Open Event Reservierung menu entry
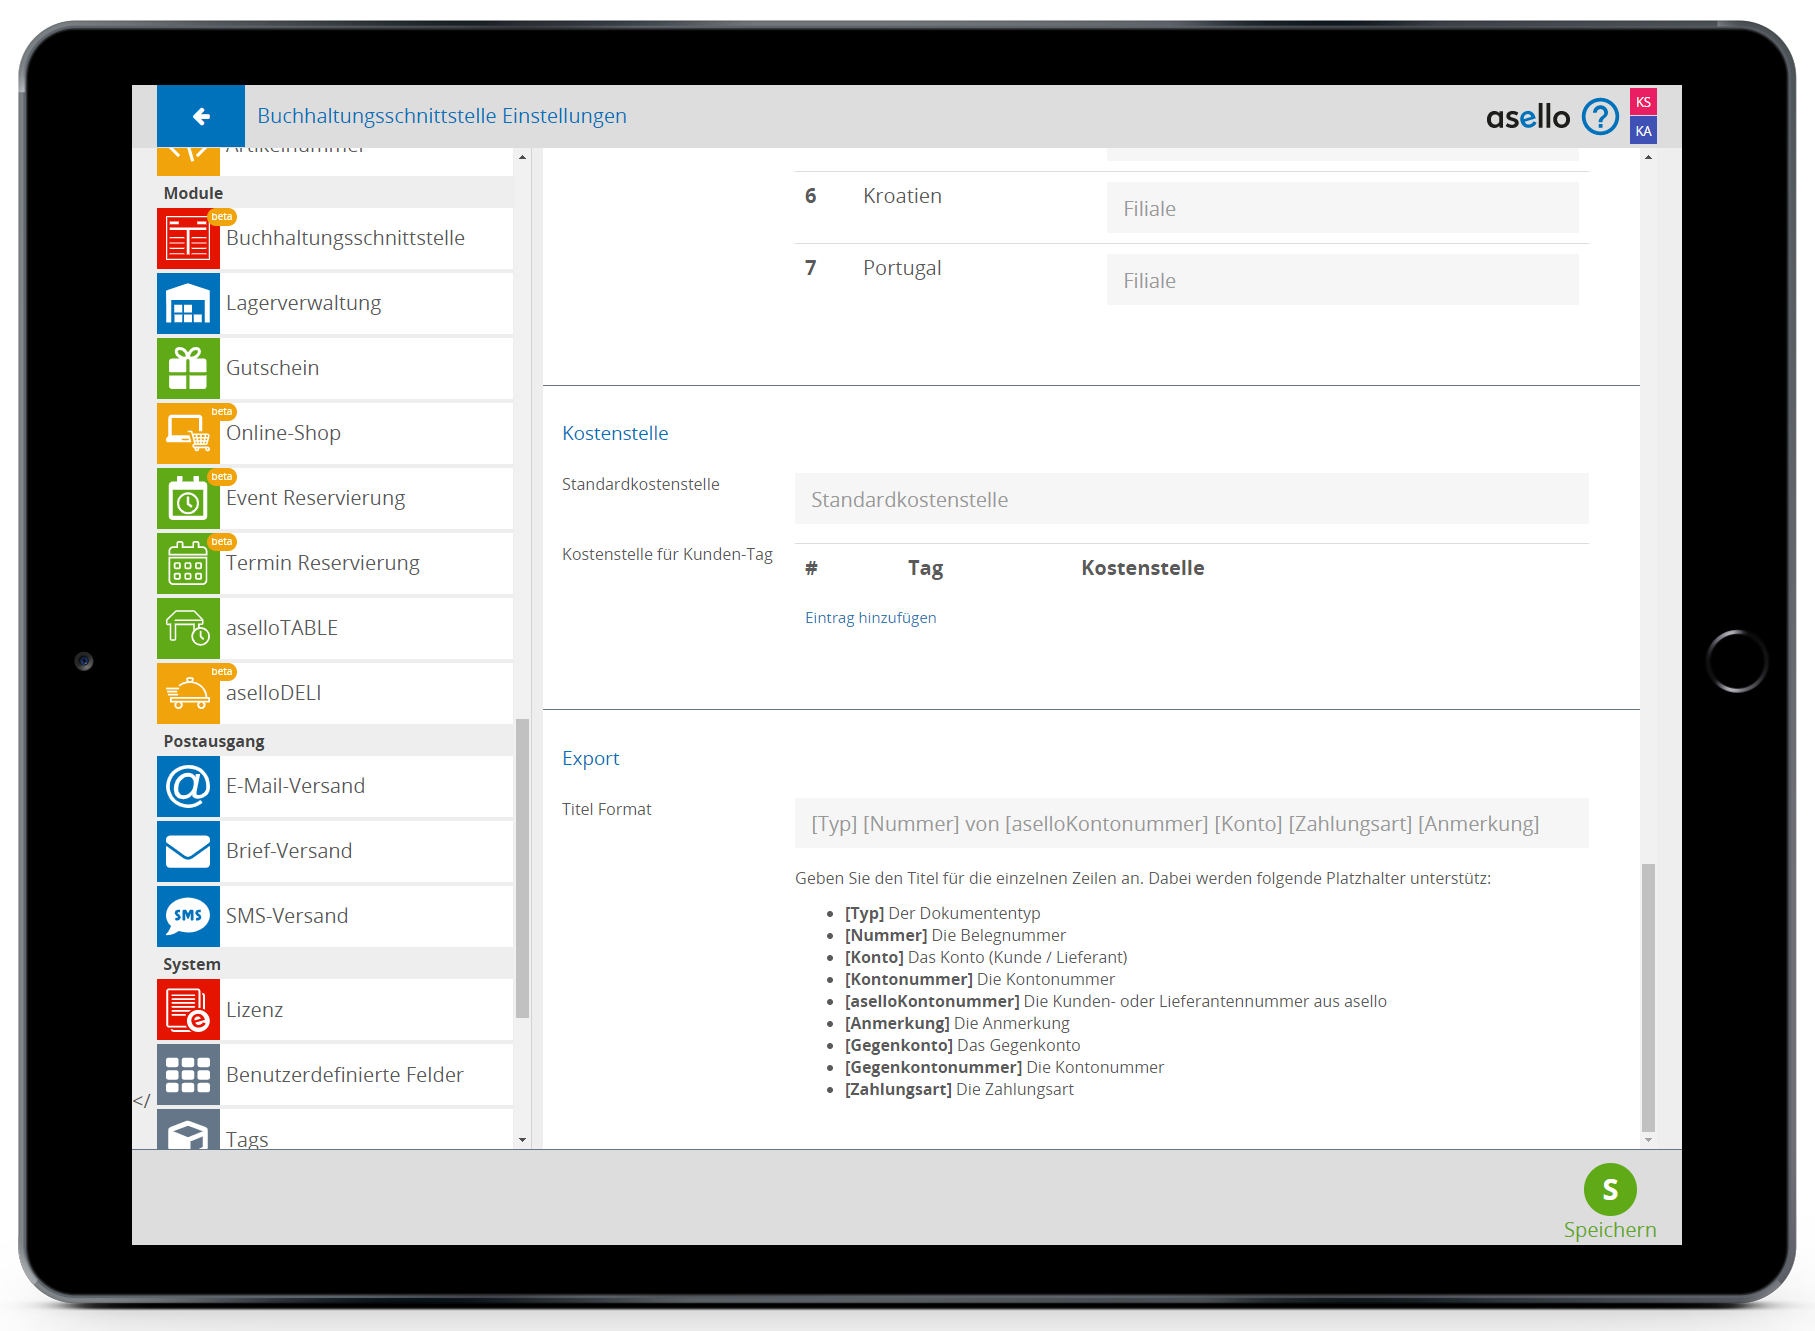 tap(315, 498)
